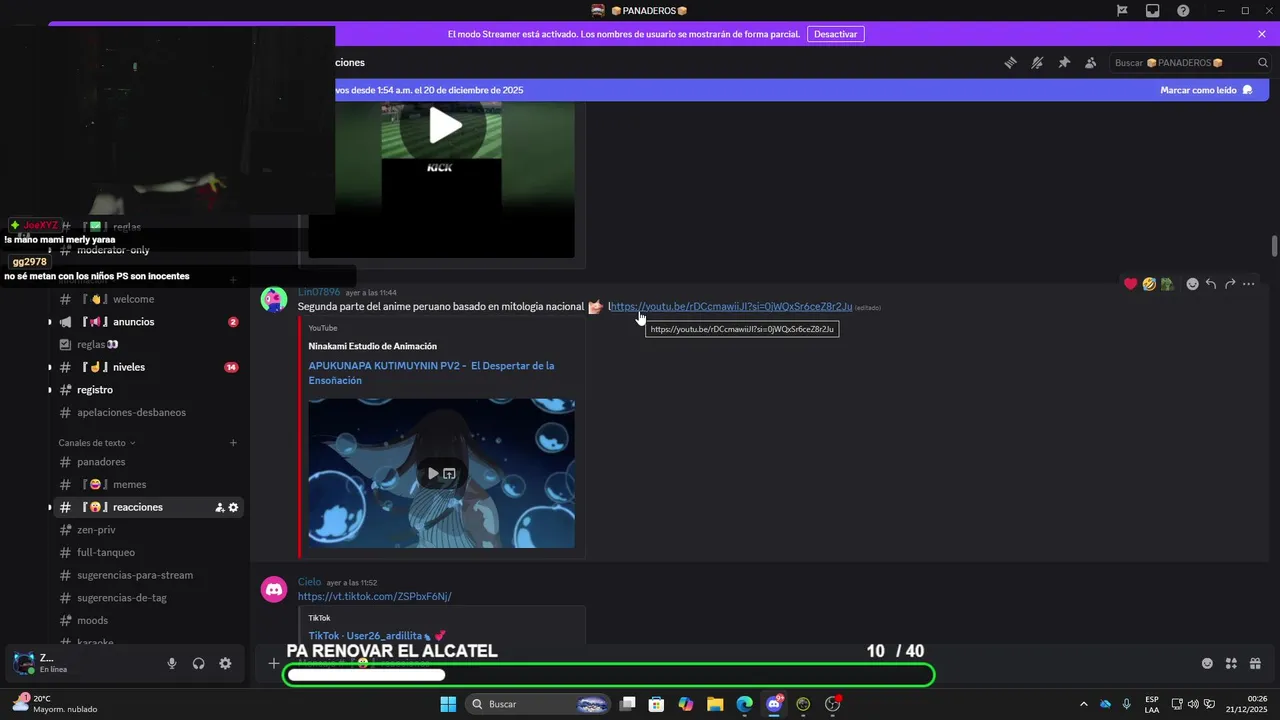
Task: Open more options on hovered message
Action: [x=1249, y=284]
